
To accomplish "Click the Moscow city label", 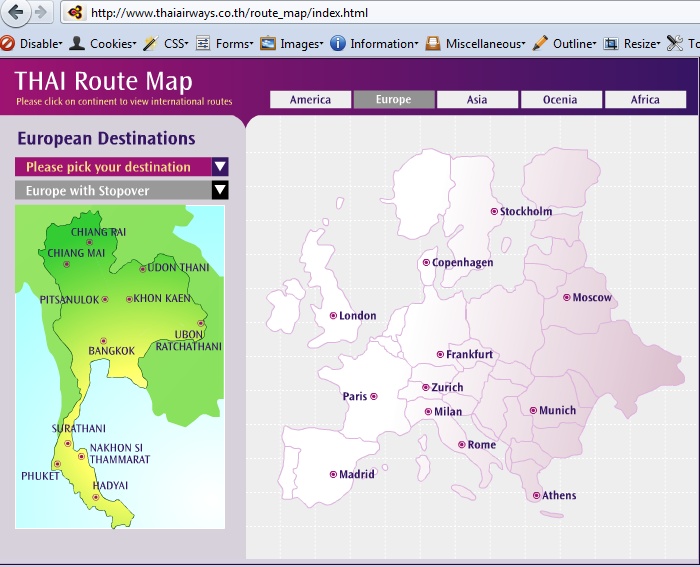I will [x=592, y=297].
